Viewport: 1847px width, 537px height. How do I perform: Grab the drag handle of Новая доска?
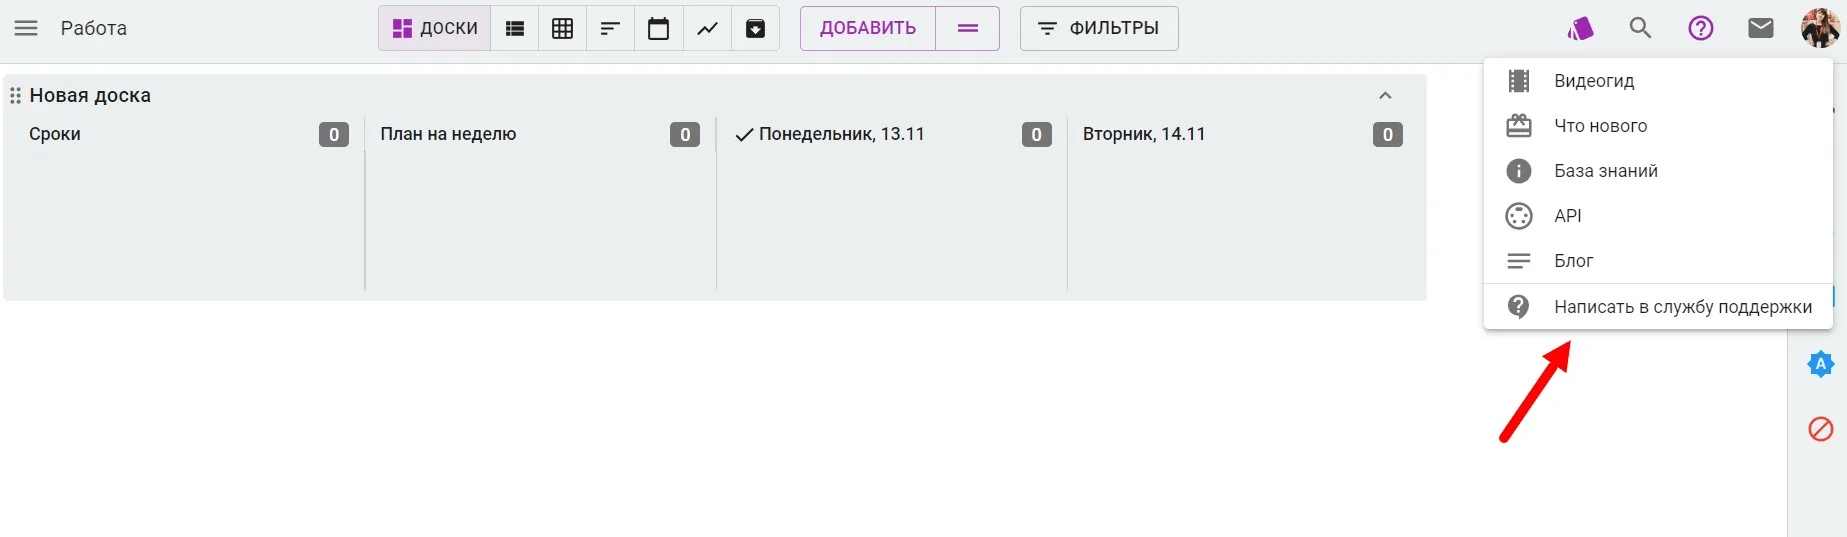point(15,96)
